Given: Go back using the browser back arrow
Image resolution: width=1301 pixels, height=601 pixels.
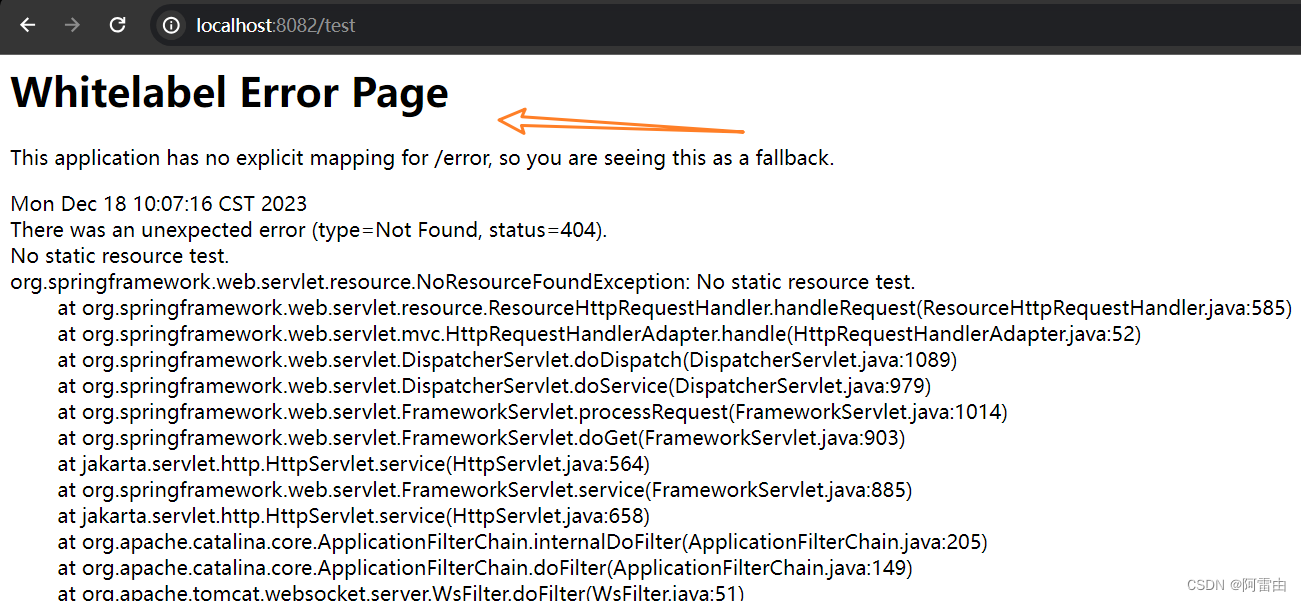Looking at the screenshot, I should 27,25.
